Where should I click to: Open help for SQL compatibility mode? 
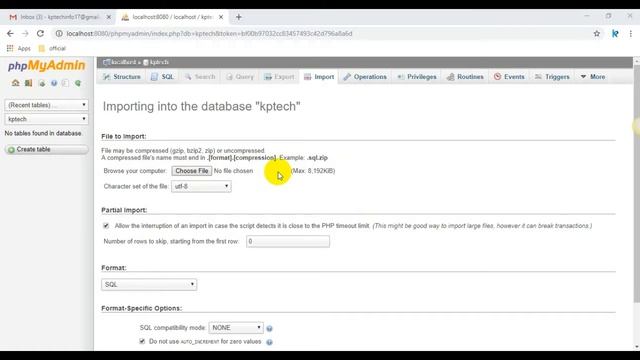pyautogui.click(x=269, y=328)
